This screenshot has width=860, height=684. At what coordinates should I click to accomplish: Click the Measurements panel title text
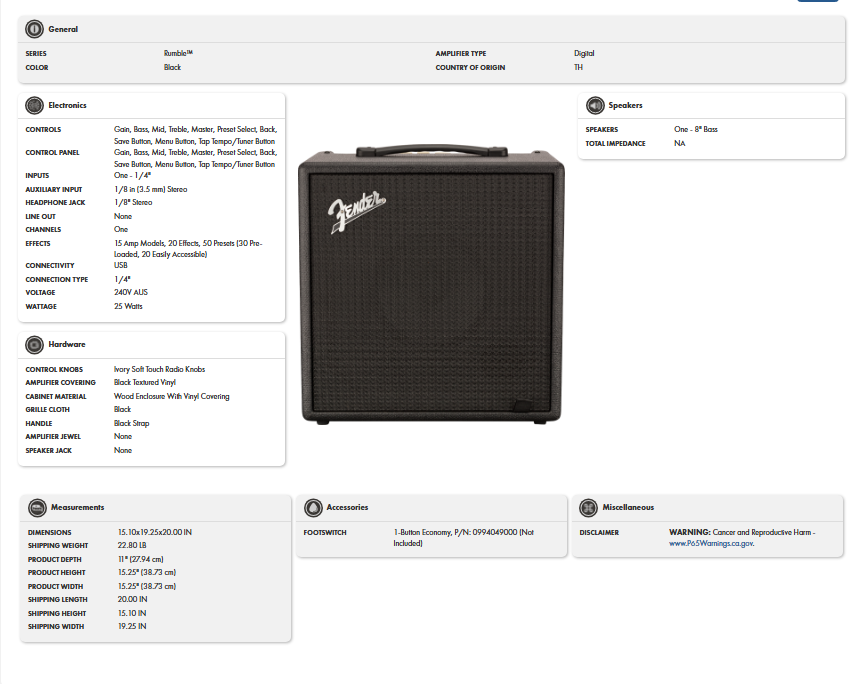pos(78,507)
